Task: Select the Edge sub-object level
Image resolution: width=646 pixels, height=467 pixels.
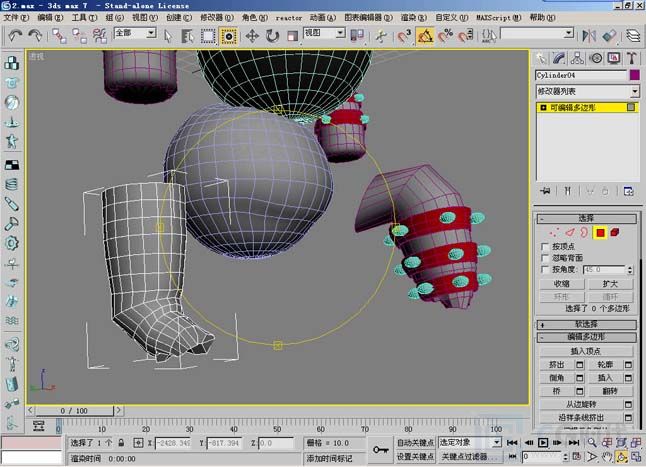Action: 570,233
